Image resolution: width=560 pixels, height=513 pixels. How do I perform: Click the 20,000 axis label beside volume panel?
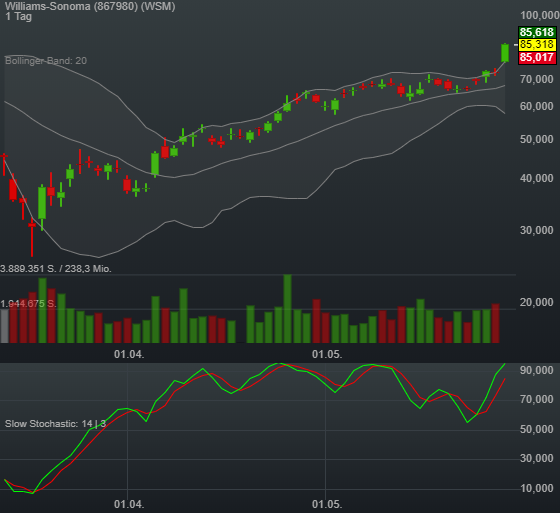coord(537,302)
